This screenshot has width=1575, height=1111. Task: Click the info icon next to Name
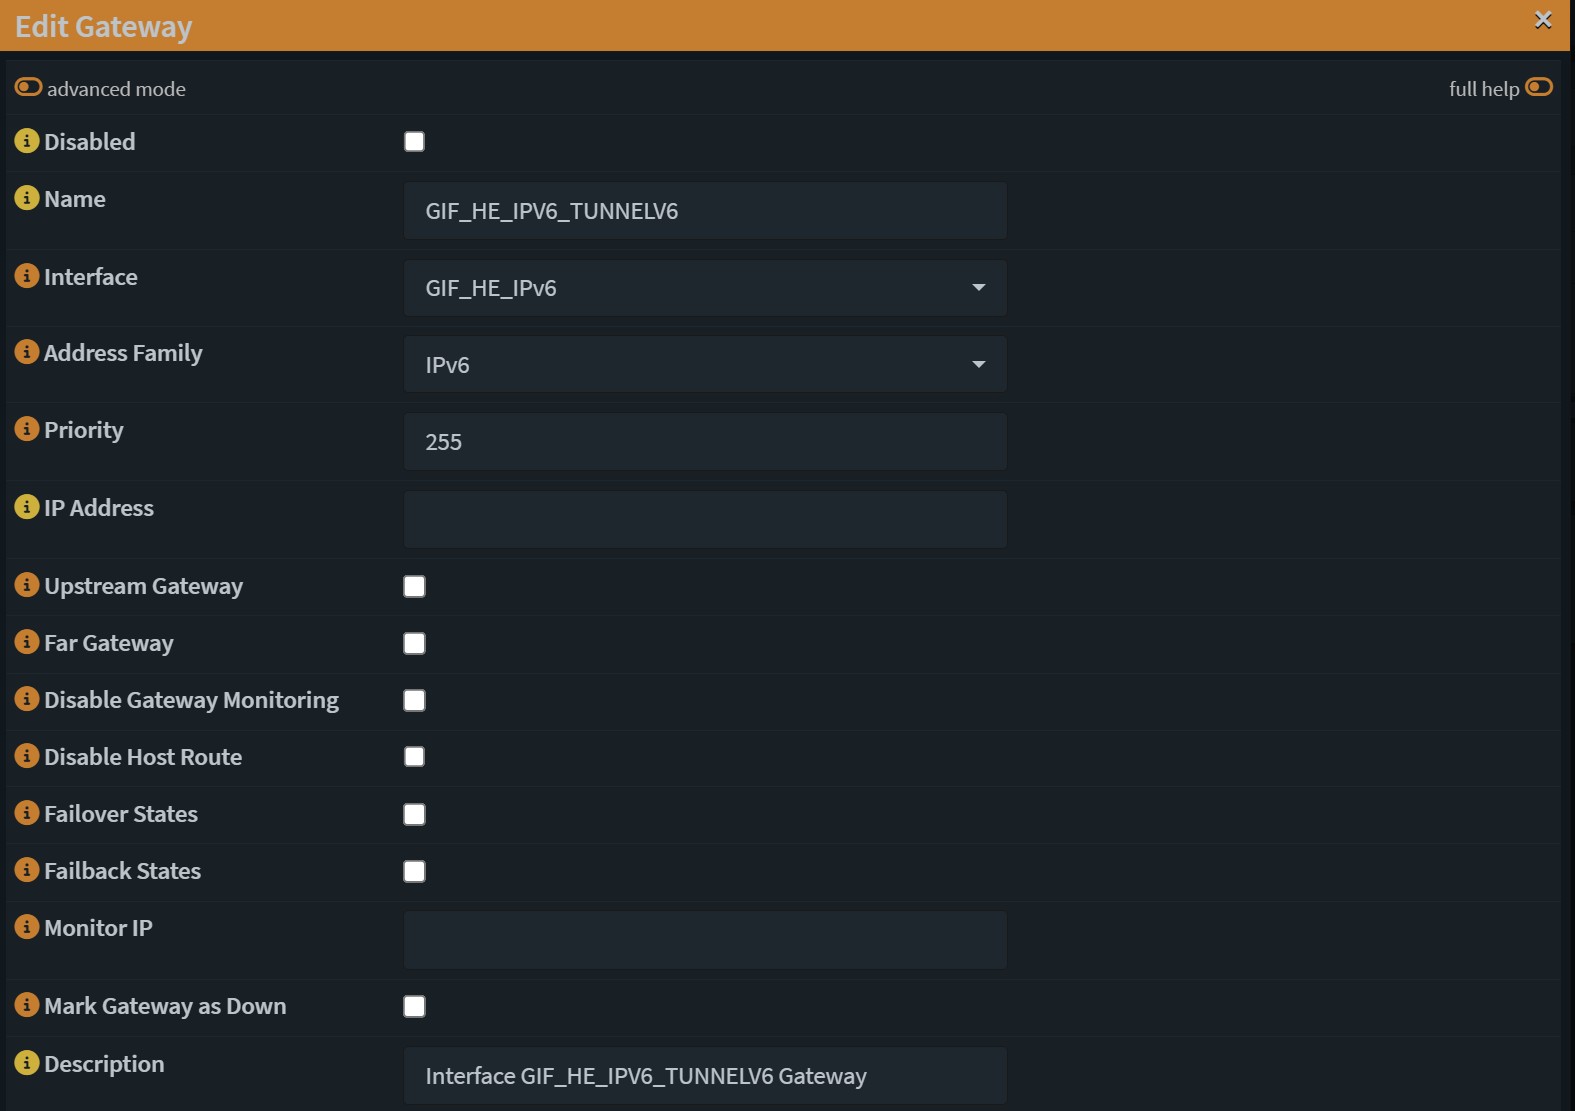(x=27, y=198)
